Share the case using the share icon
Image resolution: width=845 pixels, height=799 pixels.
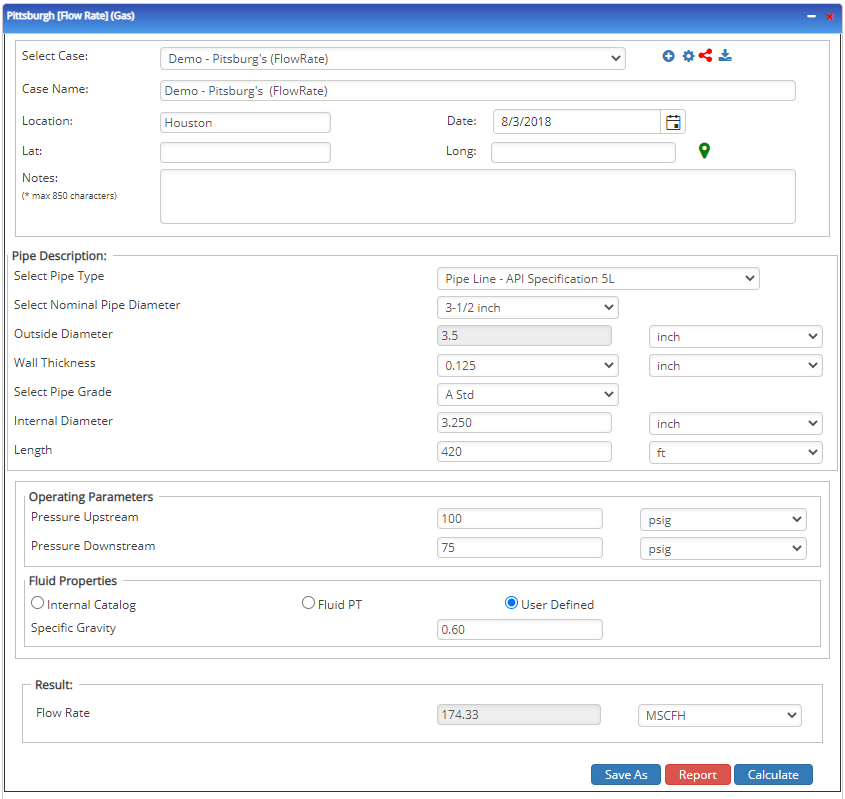coord(706,56)
